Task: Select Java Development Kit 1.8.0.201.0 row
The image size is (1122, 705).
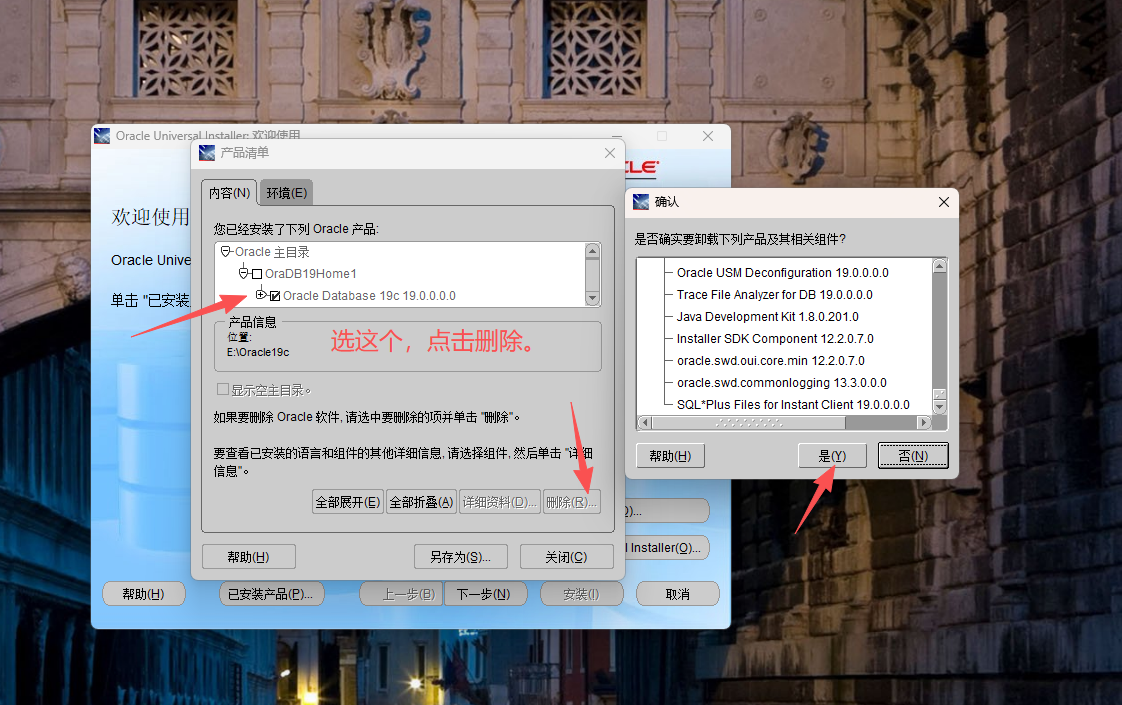Action: tap(768, 316)
